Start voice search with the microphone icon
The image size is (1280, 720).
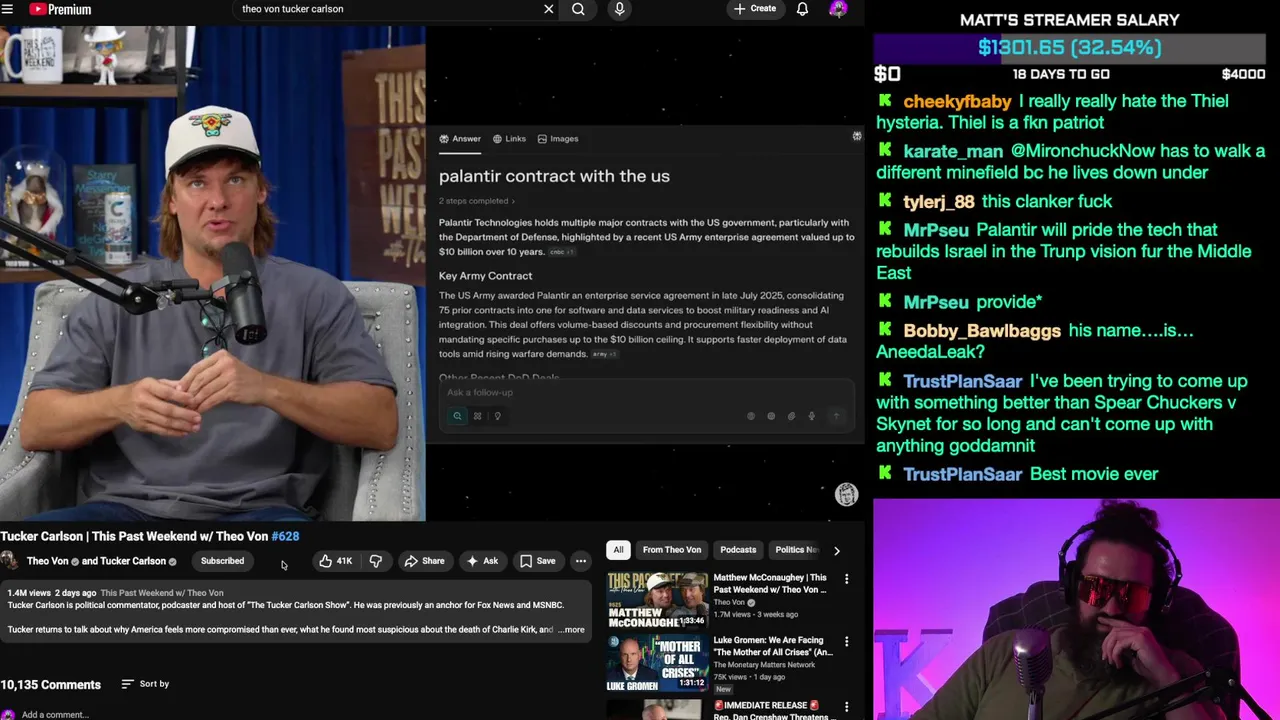(619, 9)
